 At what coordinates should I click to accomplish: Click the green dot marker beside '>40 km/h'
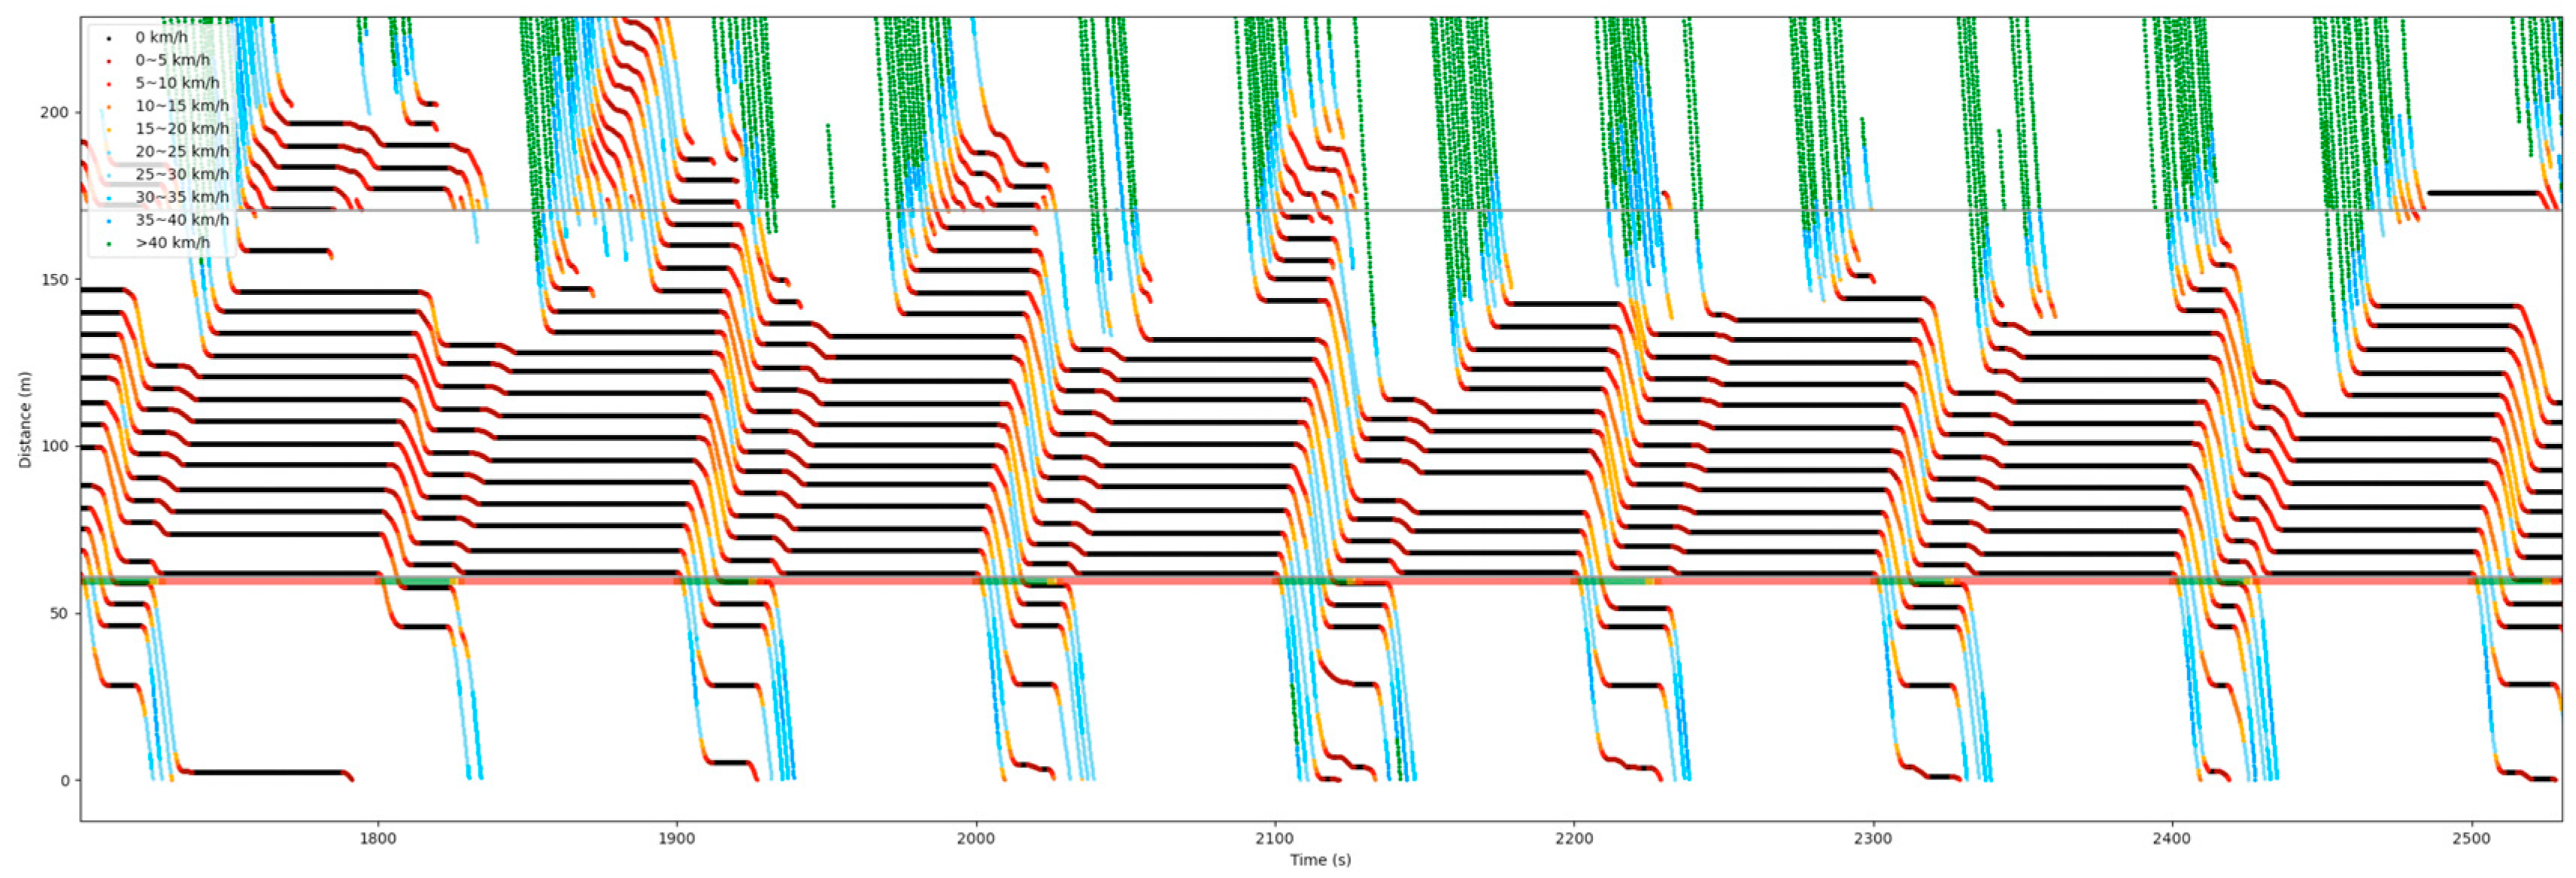point(108,244)
